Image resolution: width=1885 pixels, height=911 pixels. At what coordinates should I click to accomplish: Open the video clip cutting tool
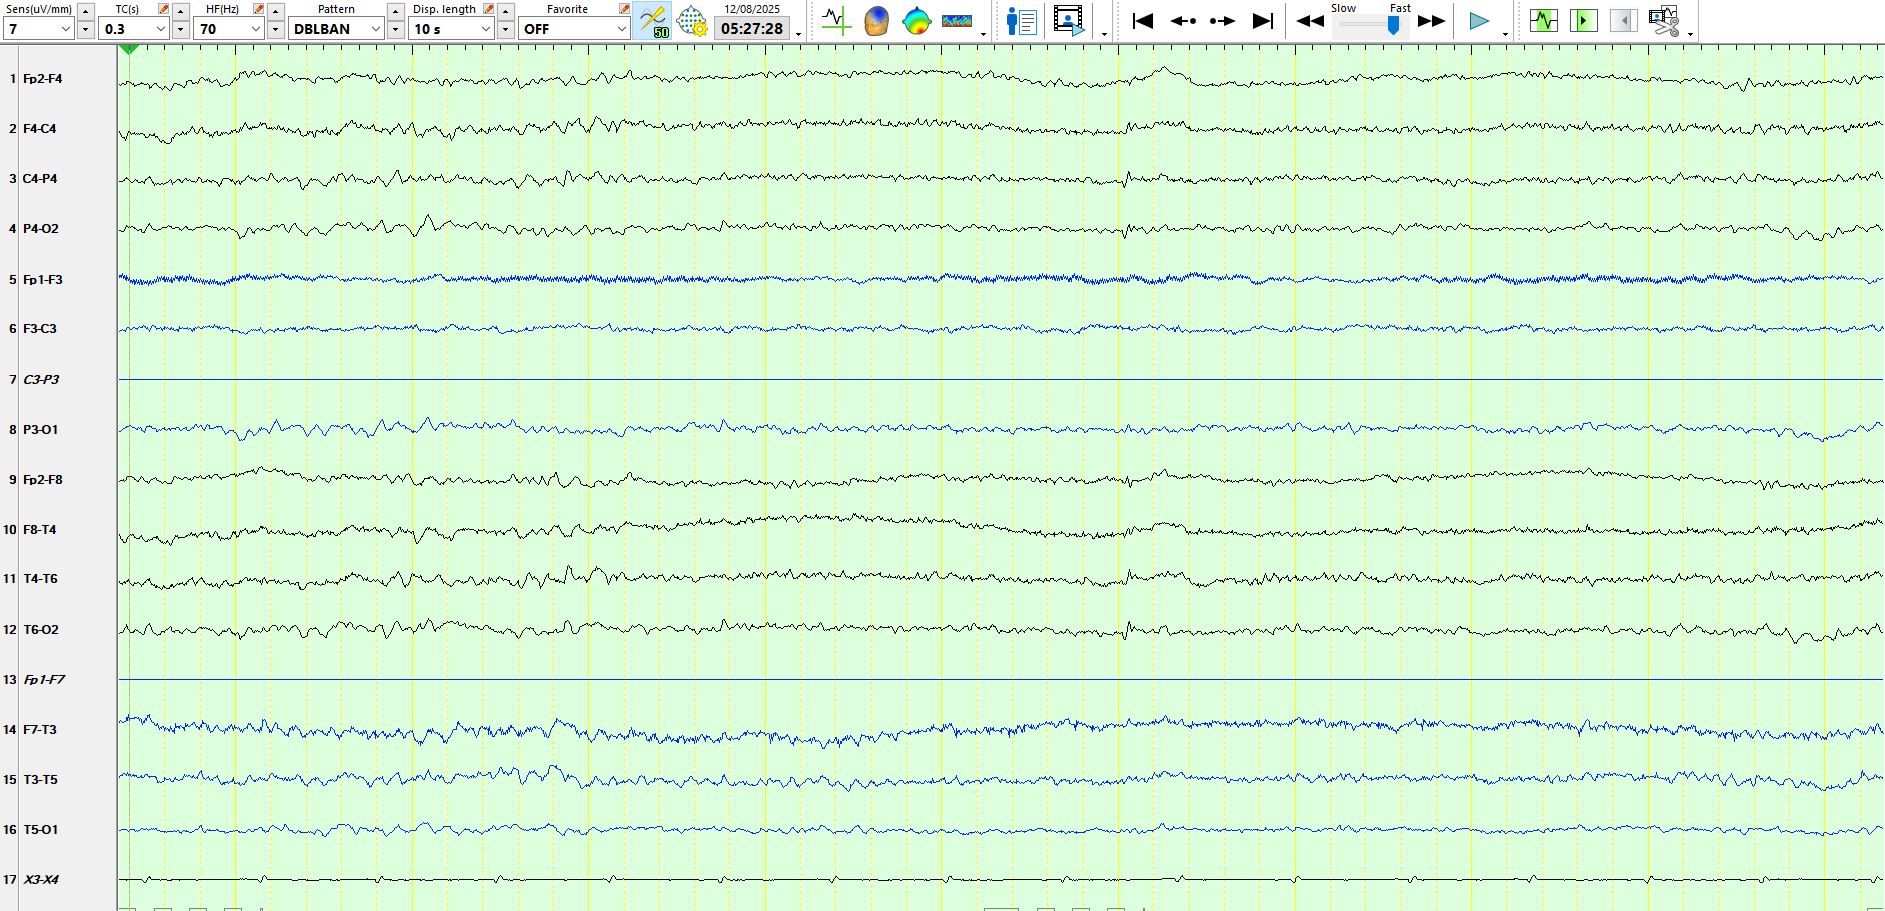pos(1664,21)
